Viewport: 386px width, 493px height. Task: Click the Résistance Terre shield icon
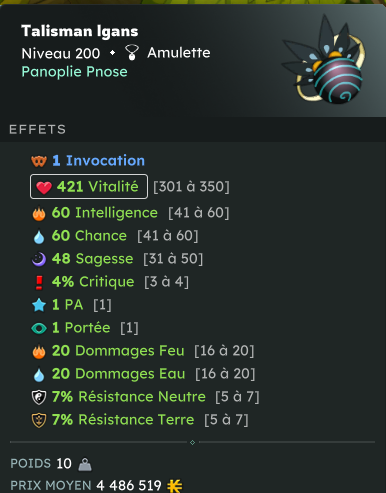(x=39, y=420)
